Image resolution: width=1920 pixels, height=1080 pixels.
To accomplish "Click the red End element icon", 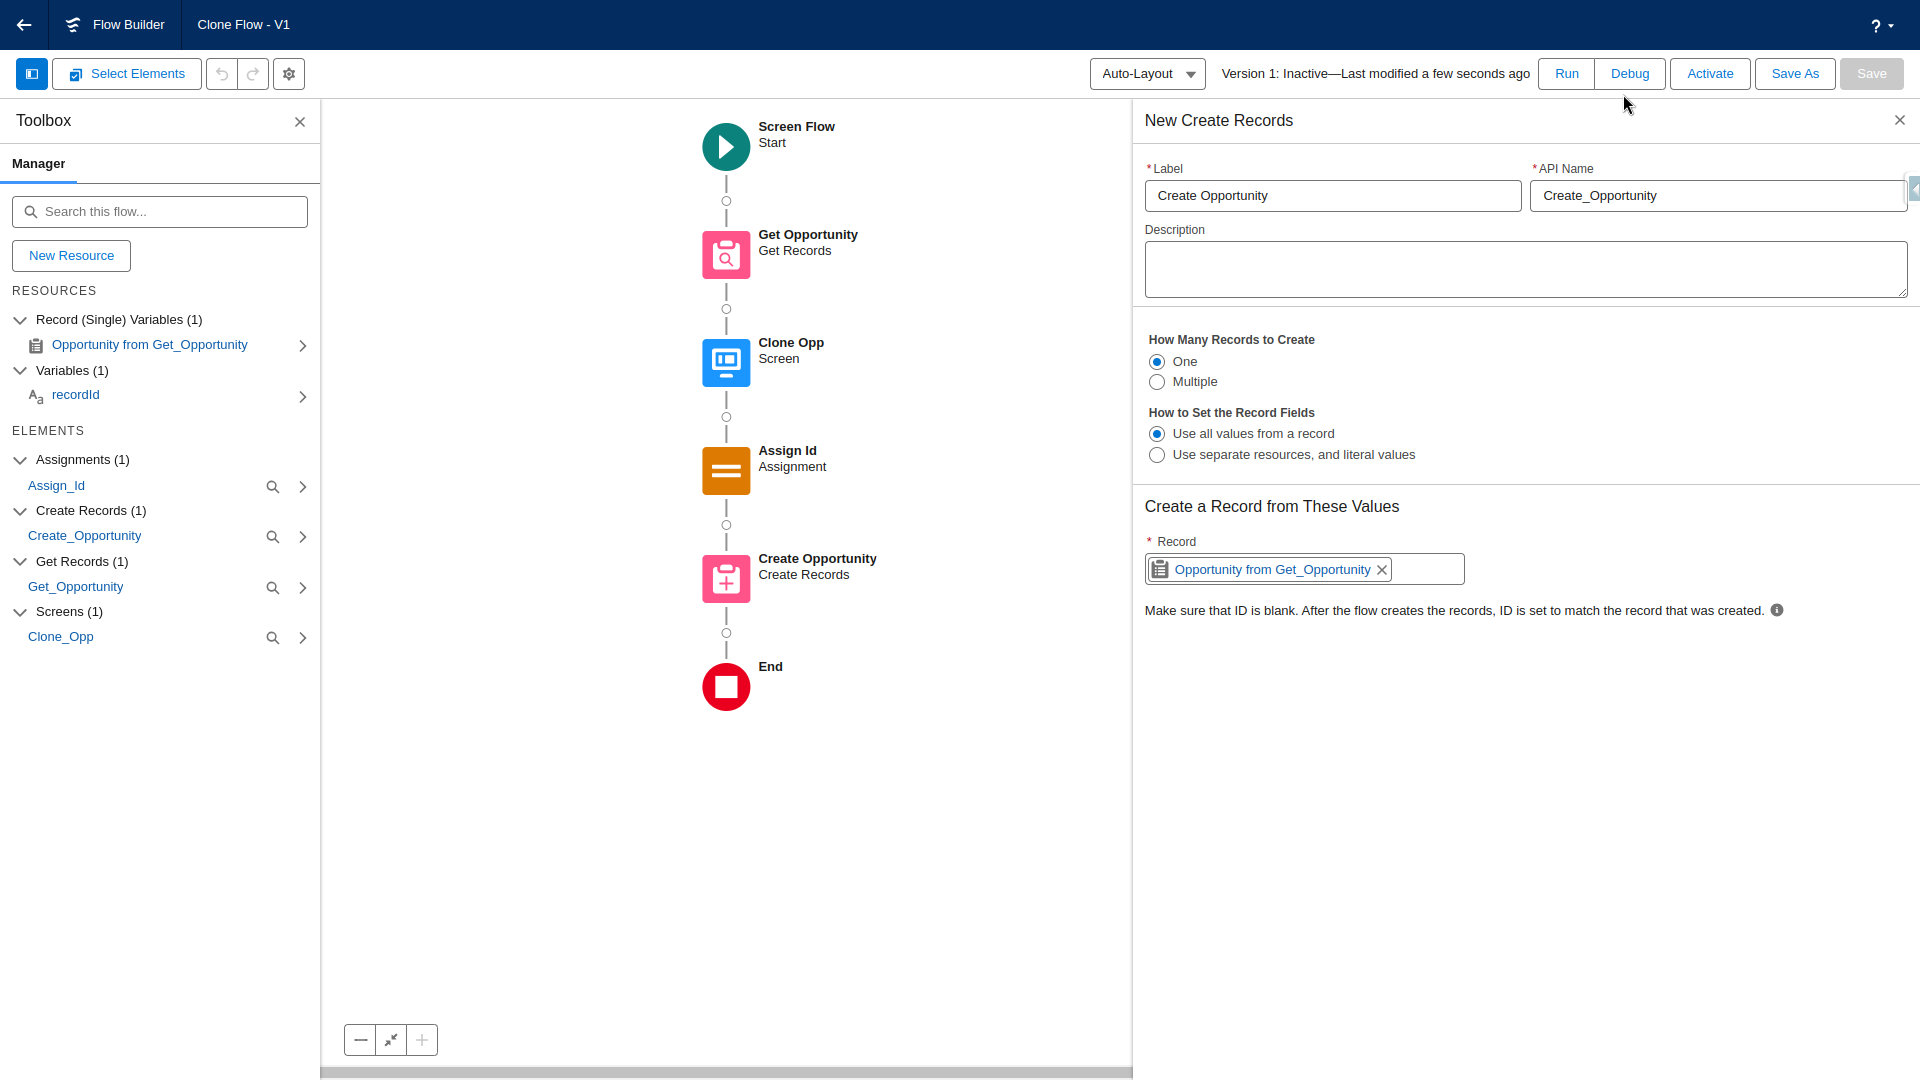I will (726, 687).
